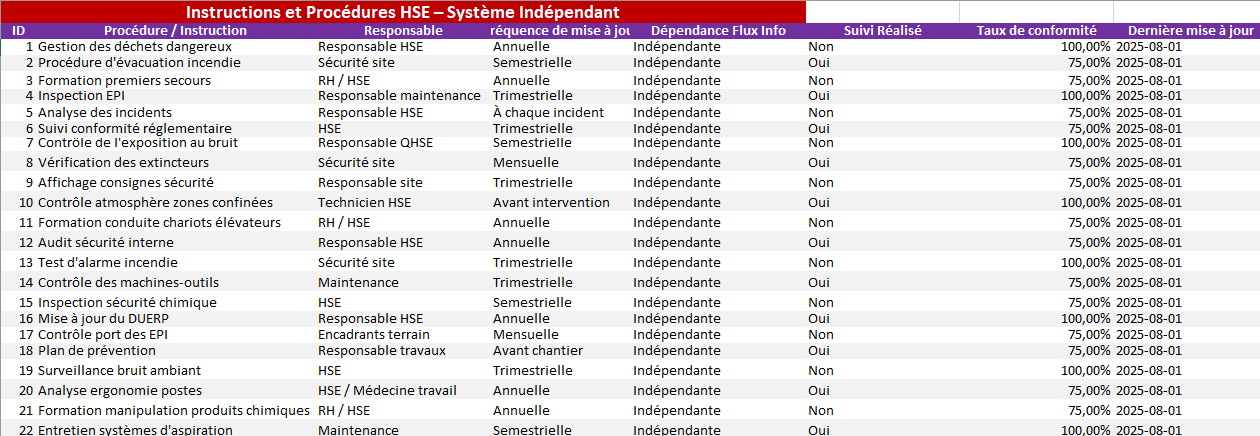Select the 'Responsable' header cell
Image resolution: width=1260 pixels, height=436 pixels.
click(x=403, y=31)
